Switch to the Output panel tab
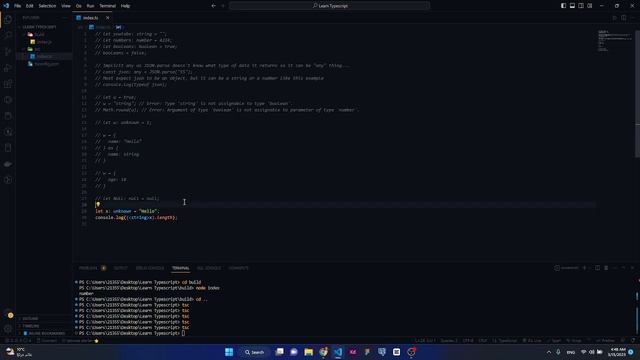 click(x=120, y=268)
